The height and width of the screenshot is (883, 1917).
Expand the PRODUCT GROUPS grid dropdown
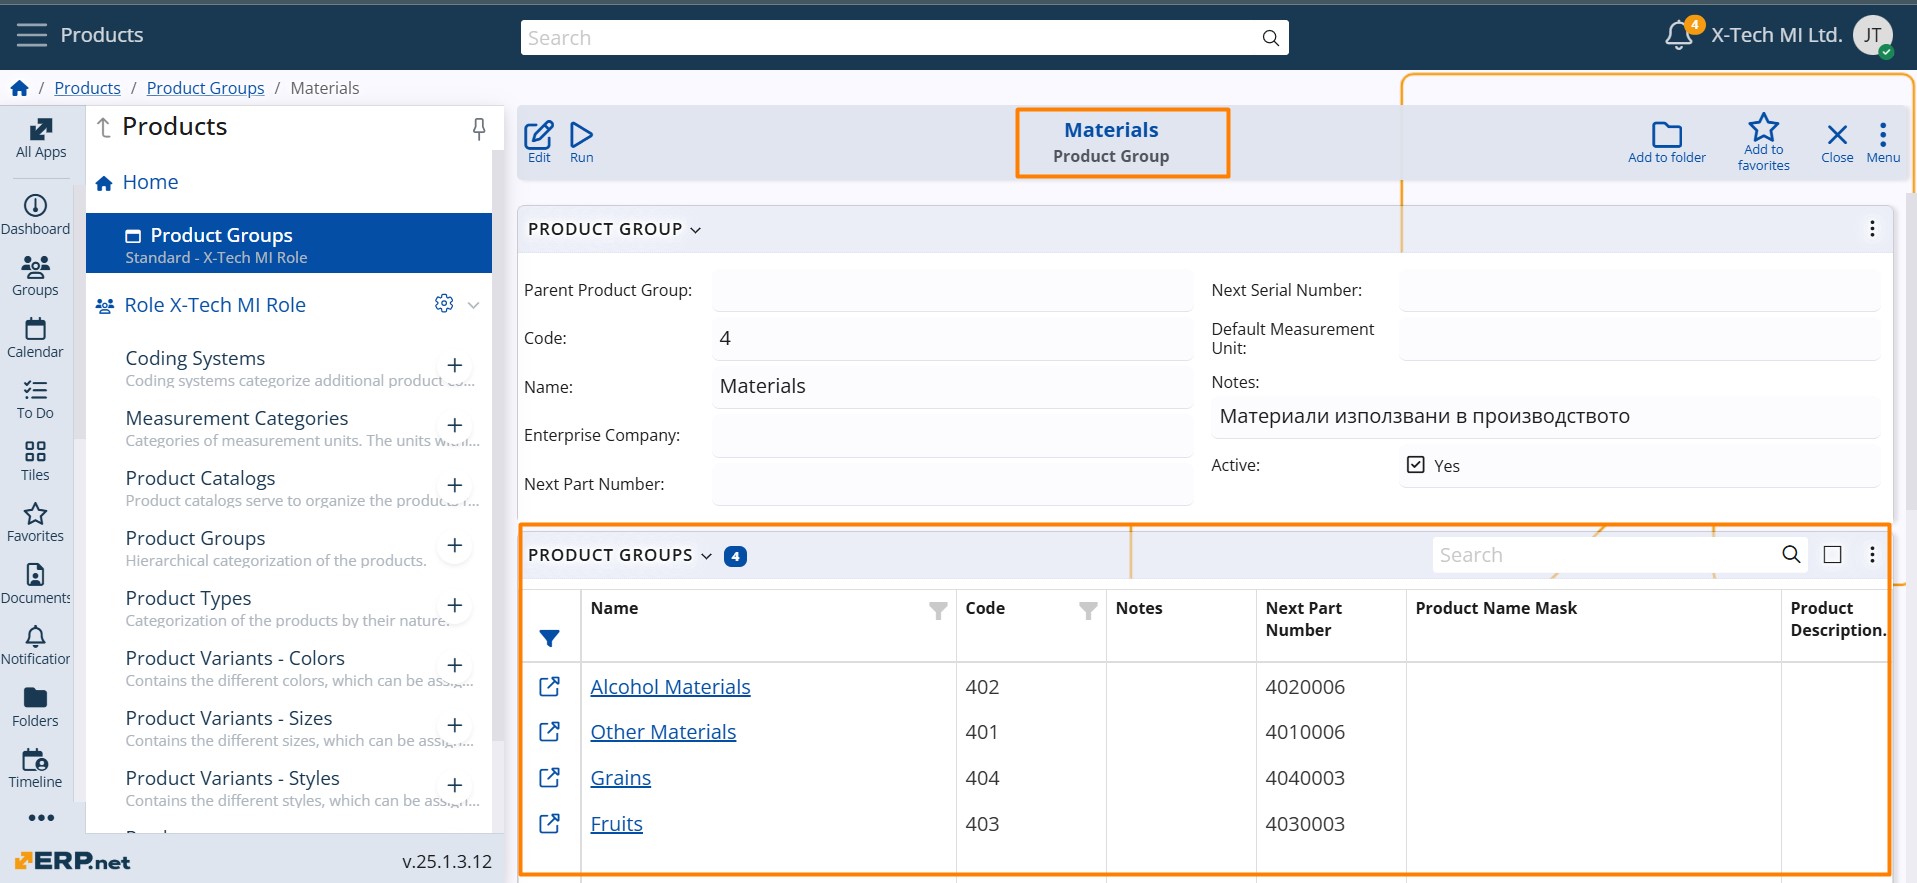click(x=706, y=556)
